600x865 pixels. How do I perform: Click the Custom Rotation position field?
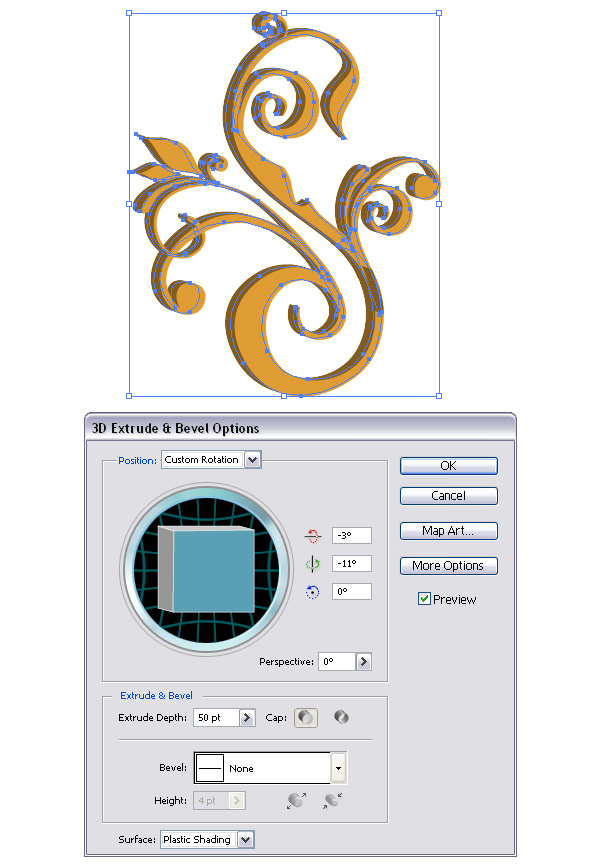202,460
